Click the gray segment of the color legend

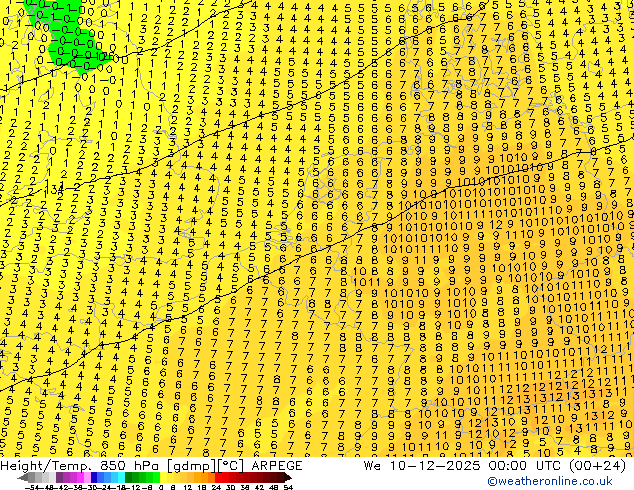[38, 477]
